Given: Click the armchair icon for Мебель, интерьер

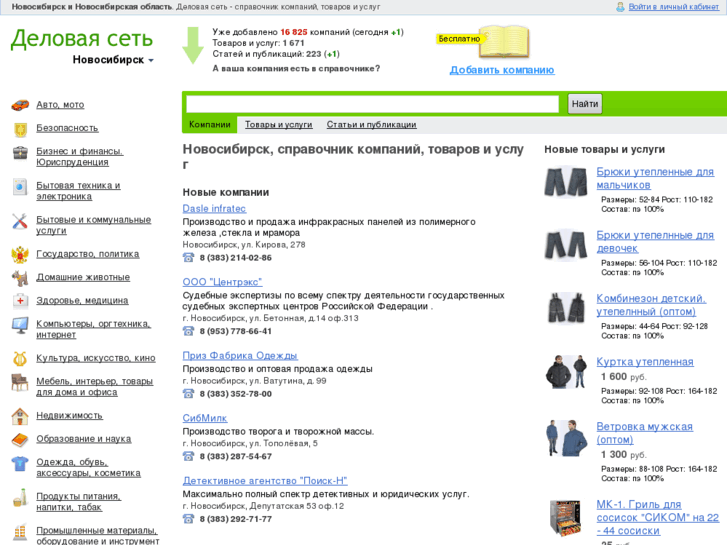Looking at the screenshot, I should [x=20, y=383].
